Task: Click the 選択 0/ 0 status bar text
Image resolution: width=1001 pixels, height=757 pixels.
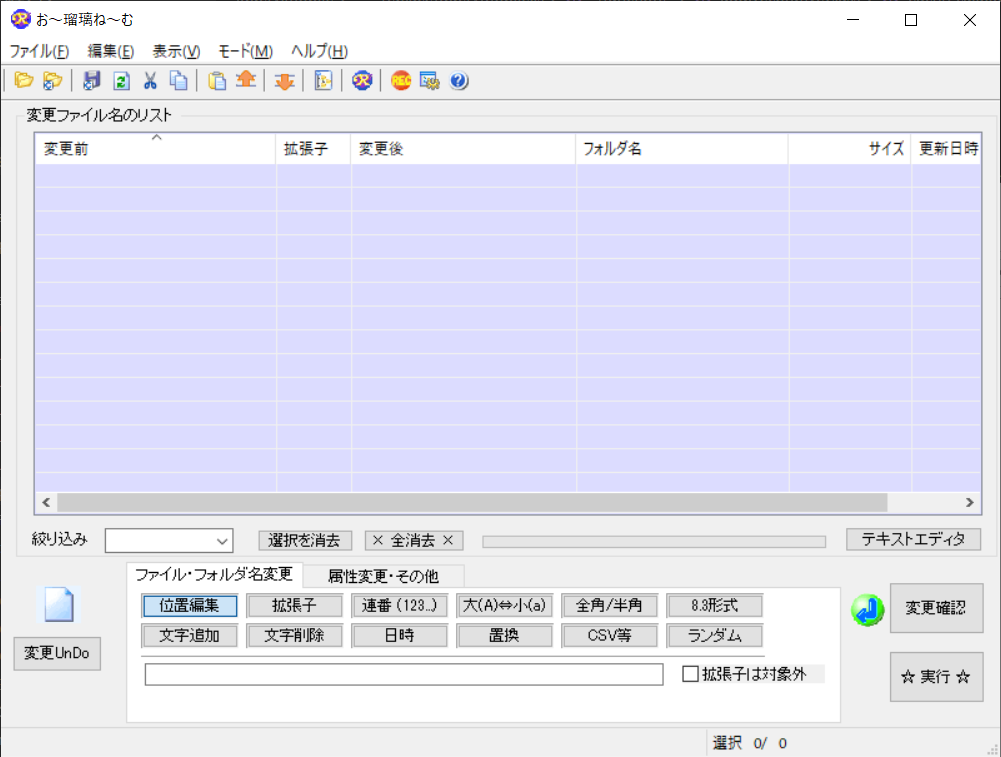Action: coord(750,743)
